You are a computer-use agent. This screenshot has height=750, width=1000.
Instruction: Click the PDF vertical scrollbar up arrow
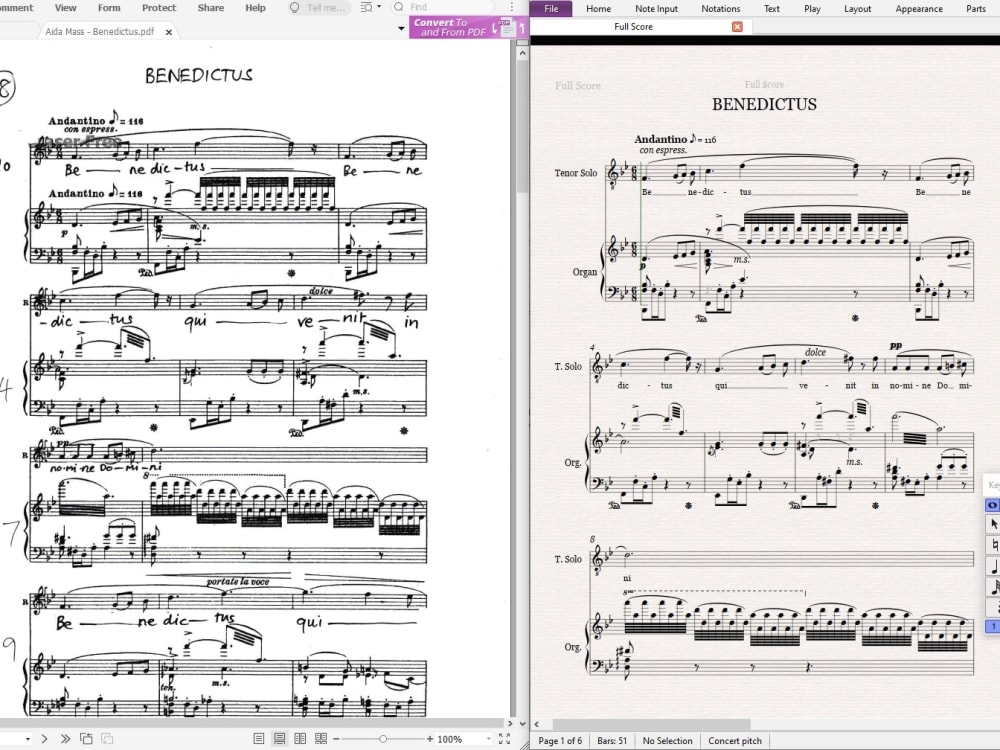tap(522, 53)
